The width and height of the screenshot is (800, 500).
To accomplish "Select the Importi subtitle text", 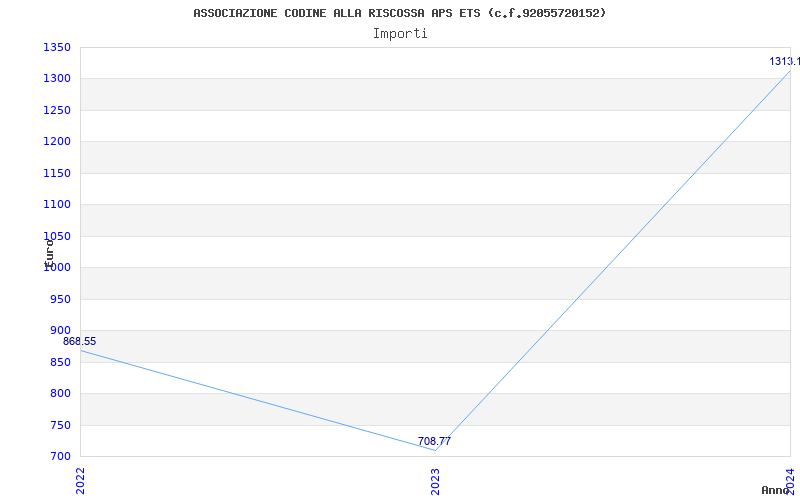I will click(400, 34).
